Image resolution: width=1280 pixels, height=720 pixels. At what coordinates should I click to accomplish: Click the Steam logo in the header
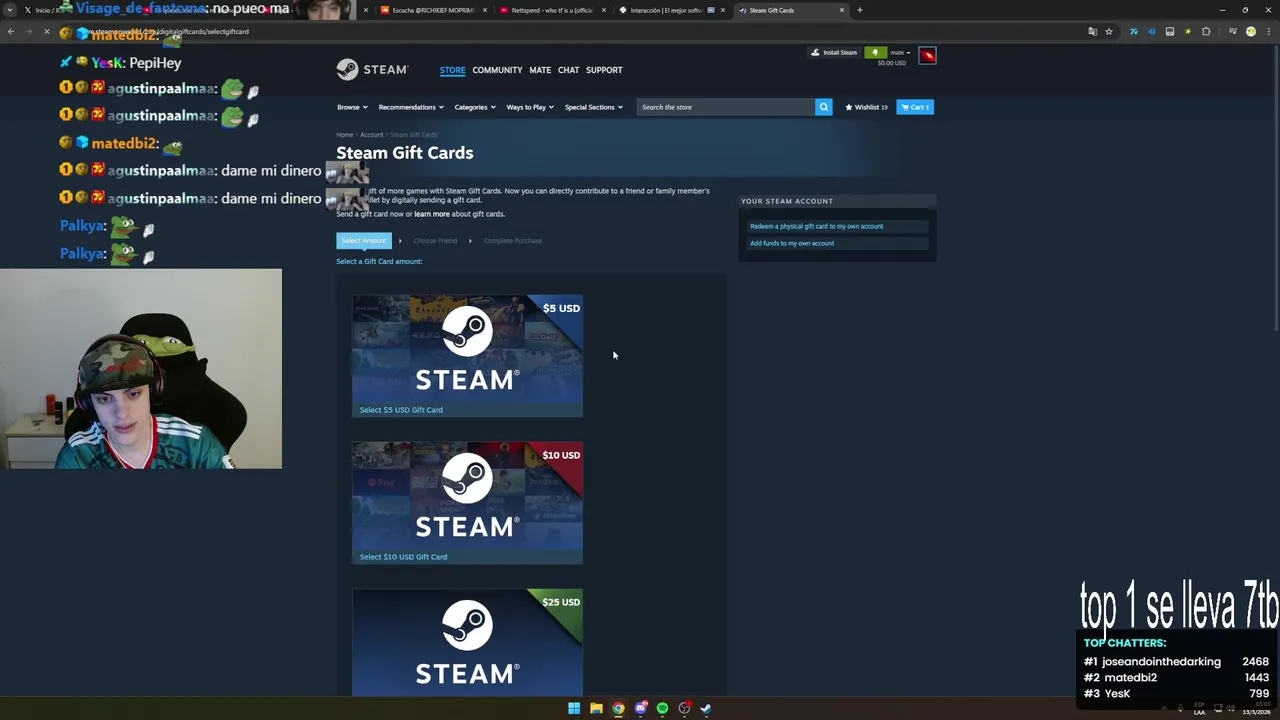pyautogui.click(x=372, y=69)
